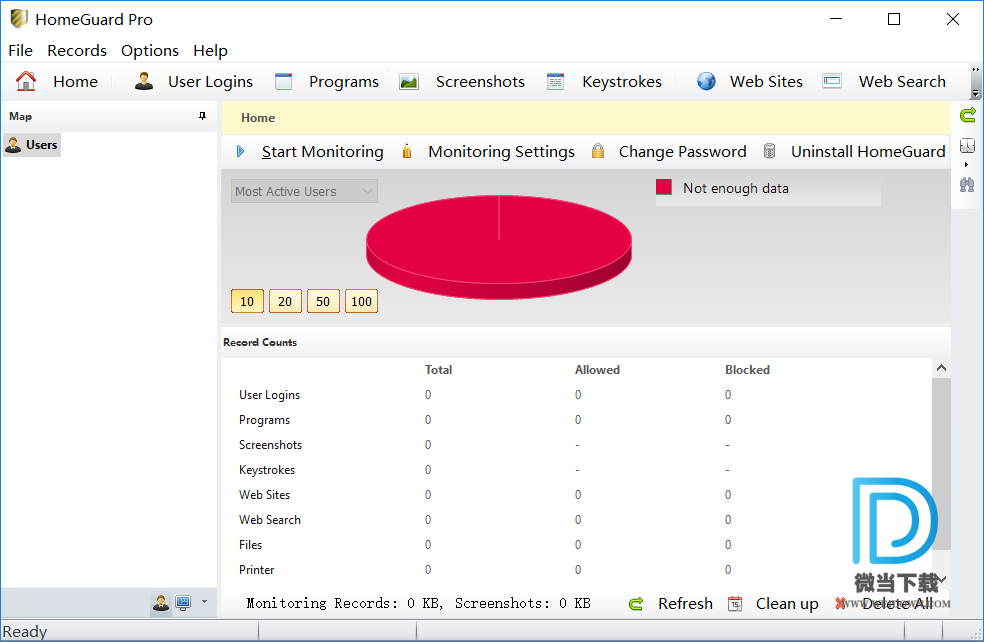Click the layout panel icon on right sidebar
Viewport: 984px width, 642px height.
(x=968, y=146)
